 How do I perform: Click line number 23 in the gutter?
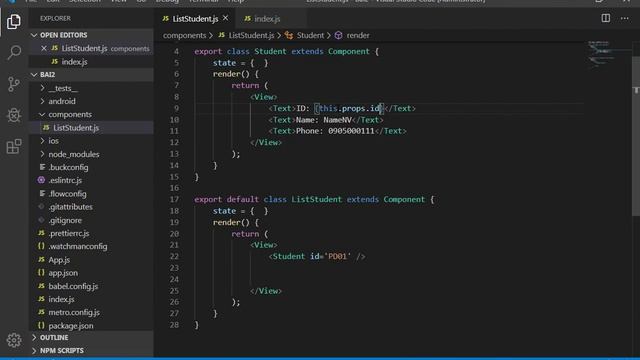coord(174,268)
